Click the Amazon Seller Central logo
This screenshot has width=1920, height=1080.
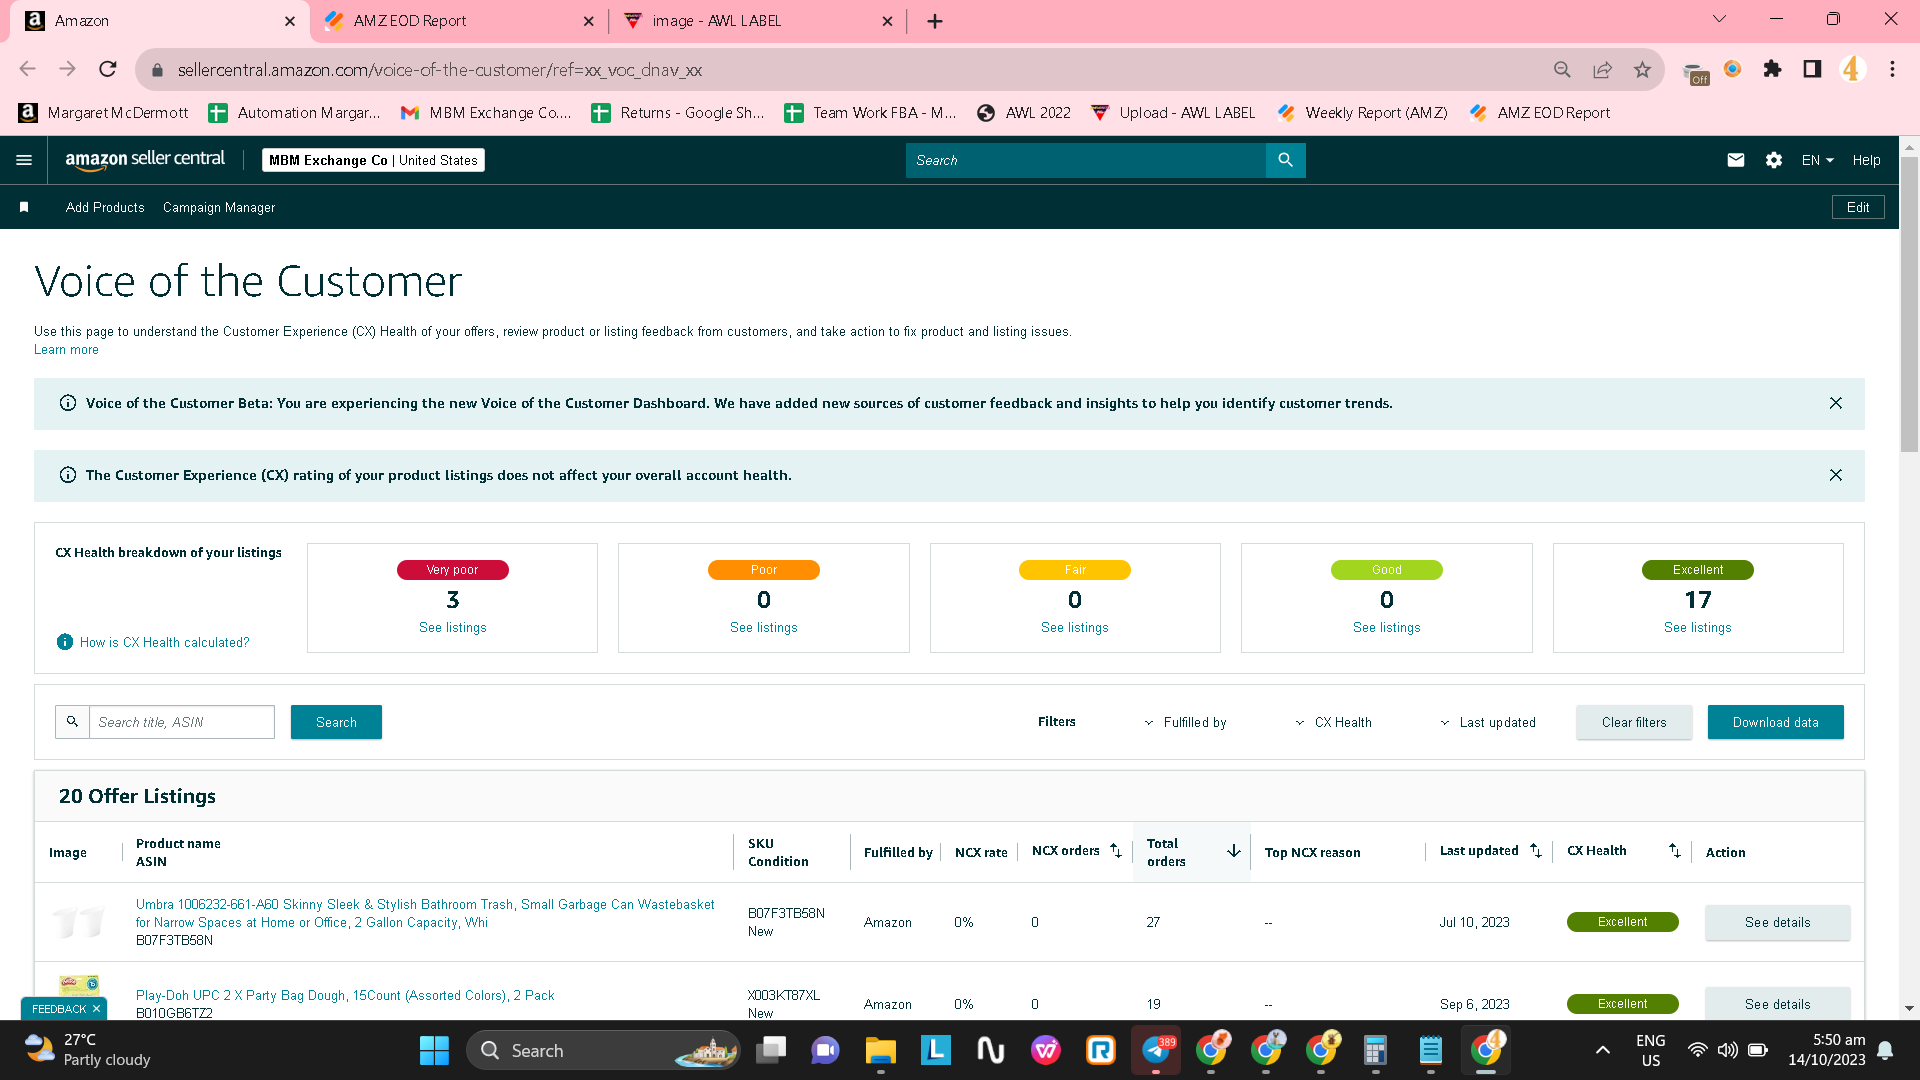tap(145, 160)
